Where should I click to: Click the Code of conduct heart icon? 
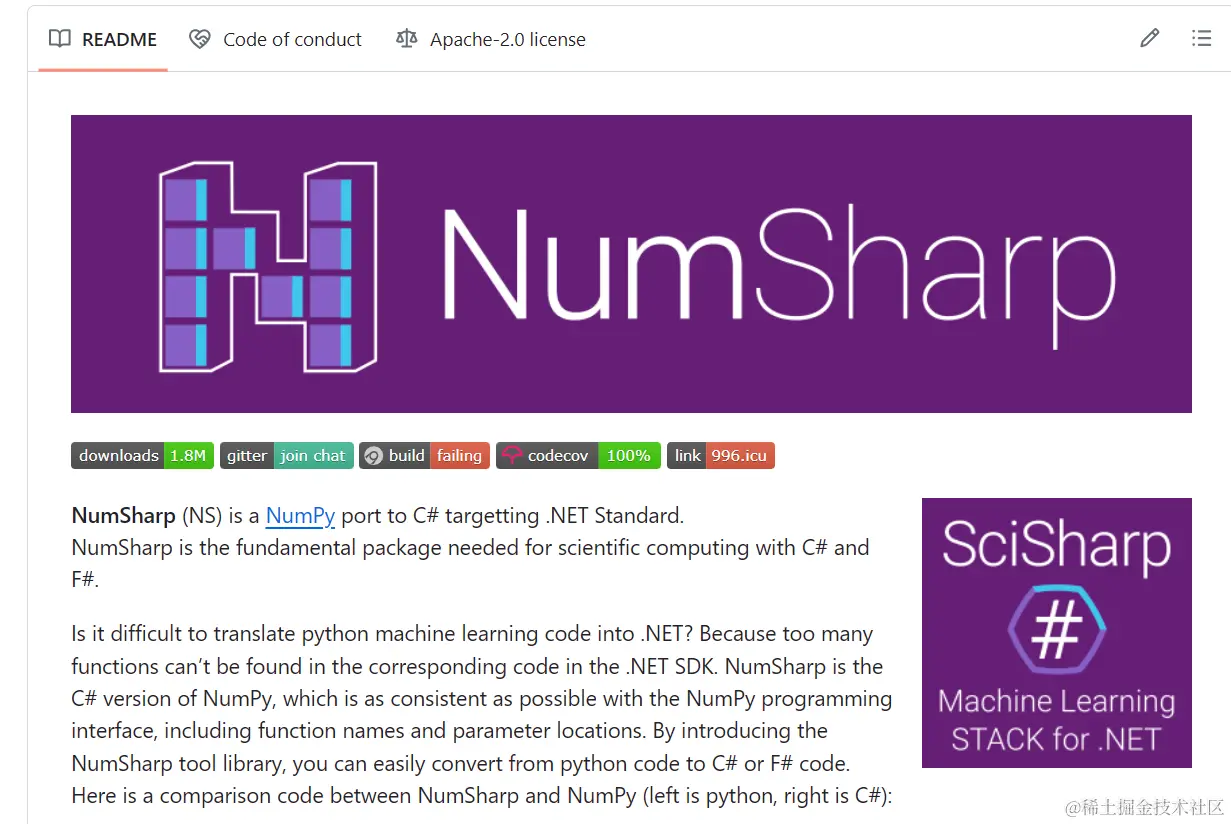[x=200, y=39]
